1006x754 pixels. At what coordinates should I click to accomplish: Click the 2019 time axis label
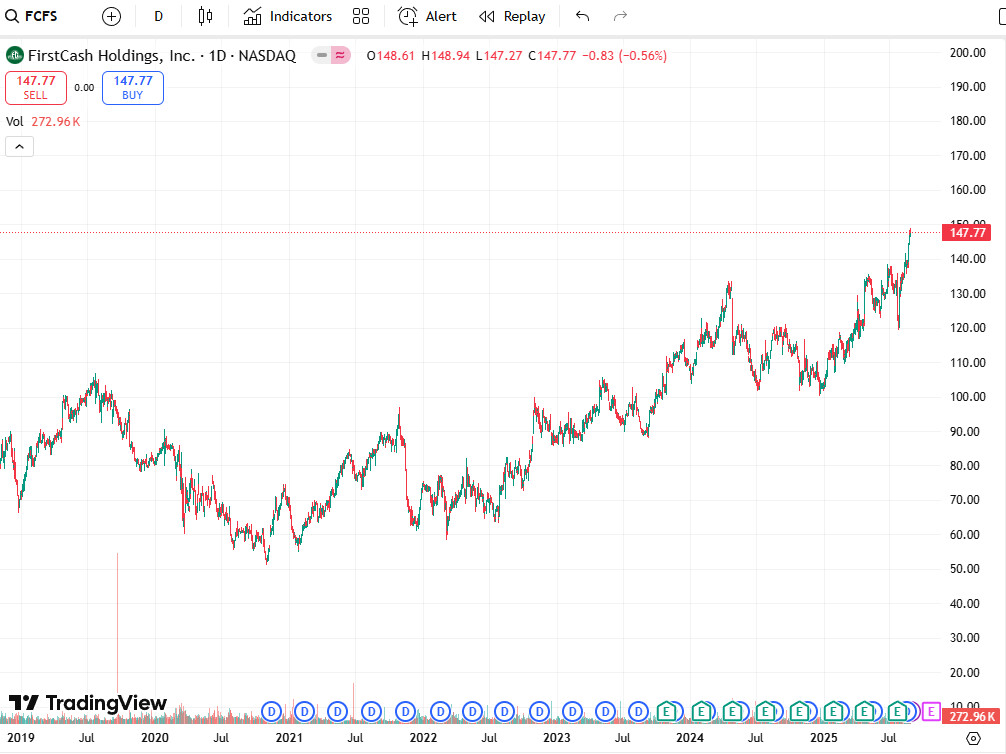point(21,738)
